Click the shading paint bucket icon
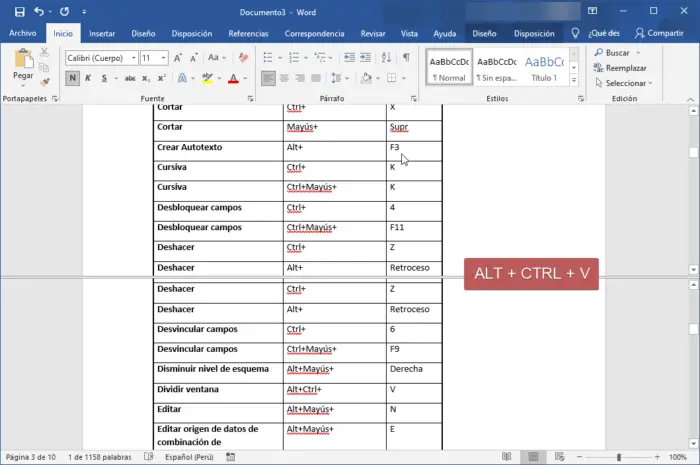This screenshot has height=465, width=700. point(366,79)
